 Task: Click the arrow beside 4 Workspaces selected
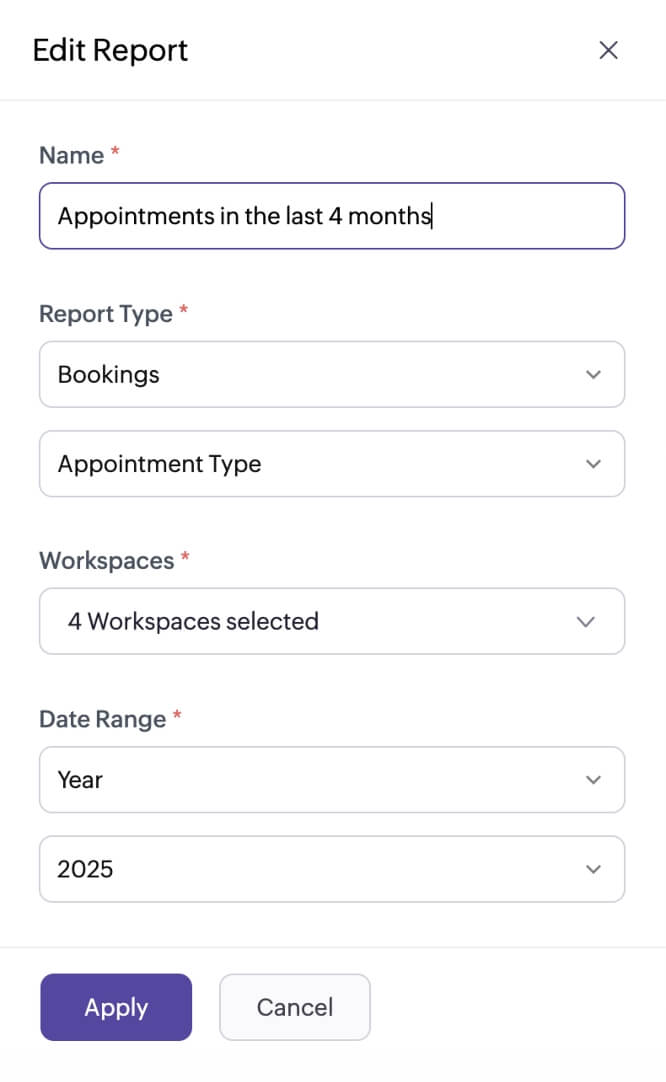coord(586,622)
